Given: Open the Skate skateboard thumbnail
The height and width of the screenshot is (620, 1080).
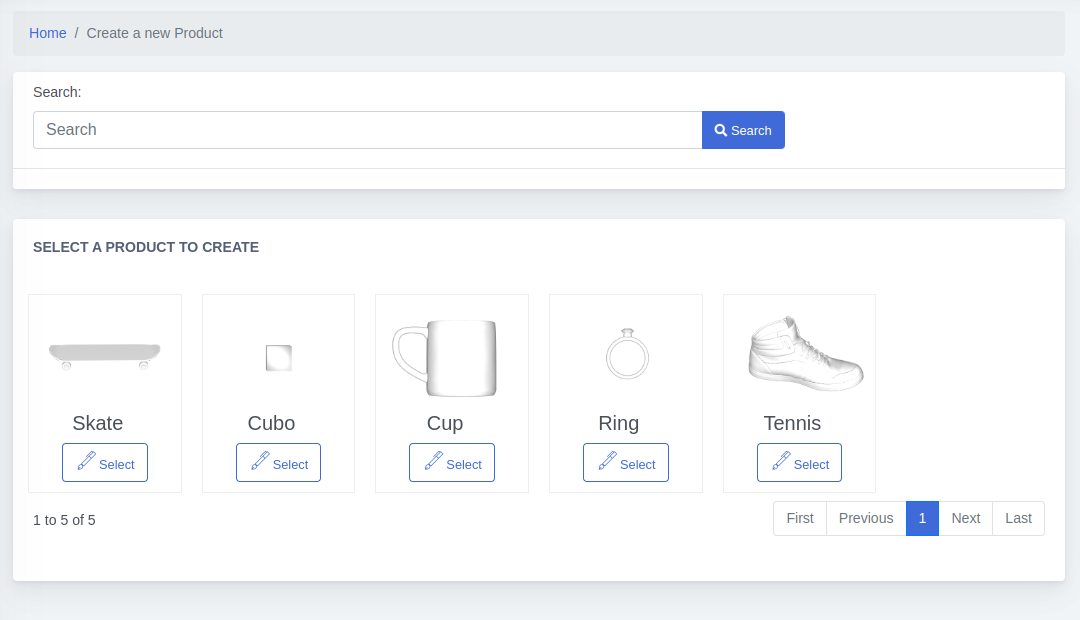Looking at the screenshot, I should (x=105, y=355).
